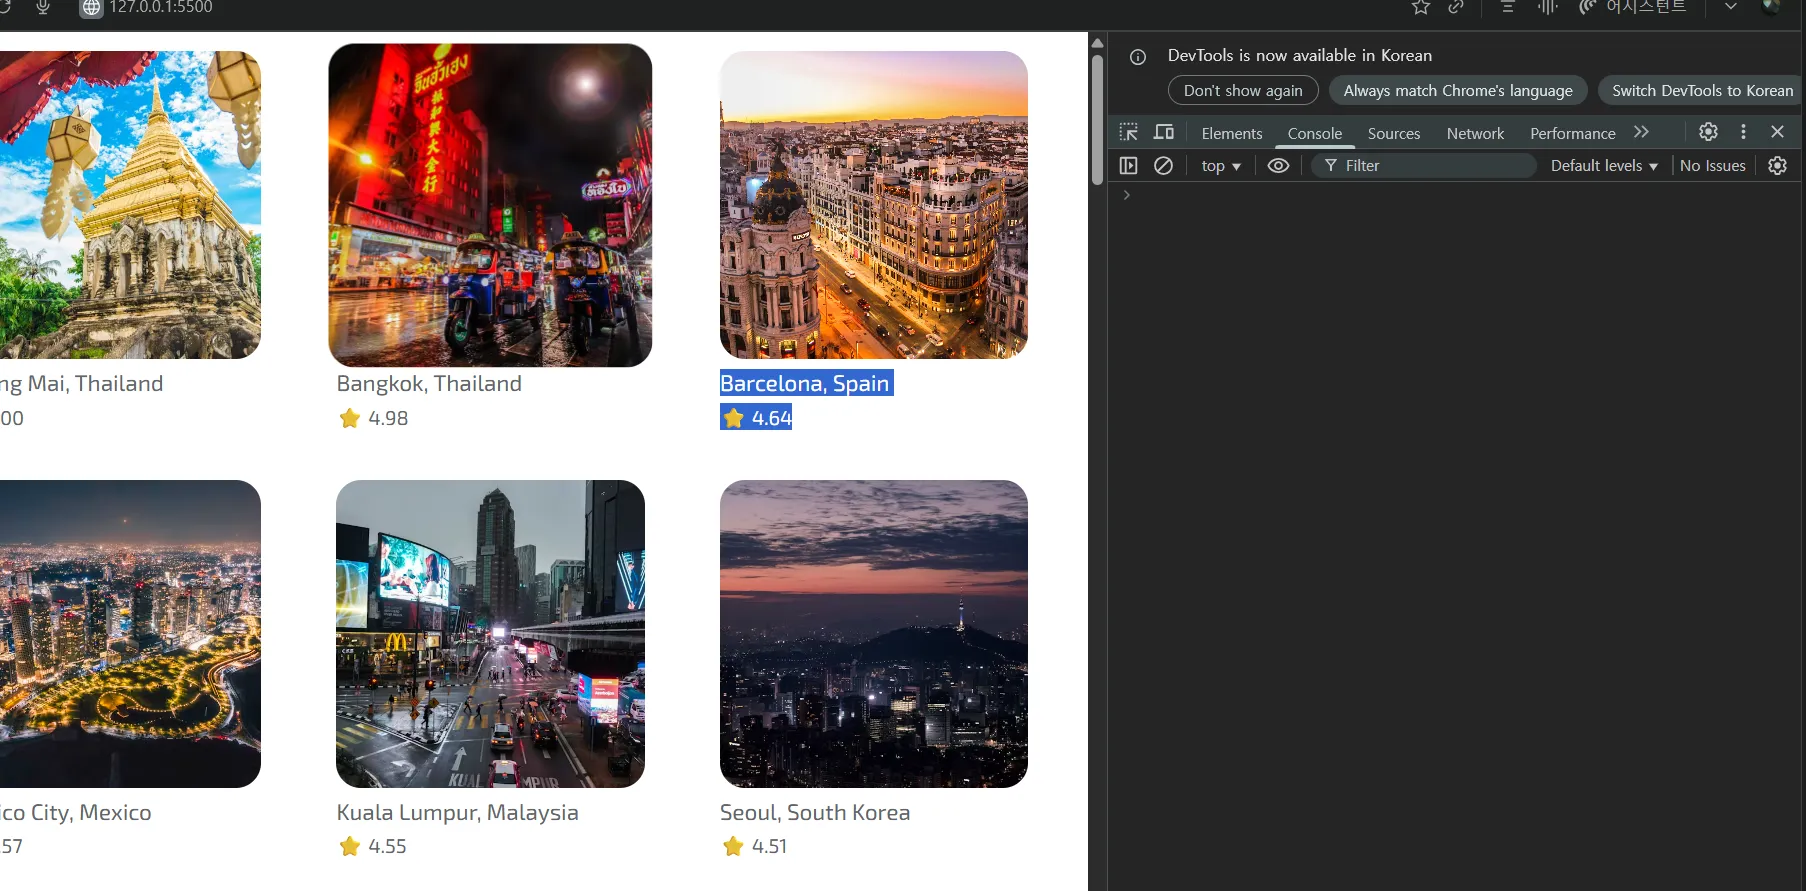The image size is (1806, 891).
Task: Click the 4.55 rating value
Action: coord(387,846)
